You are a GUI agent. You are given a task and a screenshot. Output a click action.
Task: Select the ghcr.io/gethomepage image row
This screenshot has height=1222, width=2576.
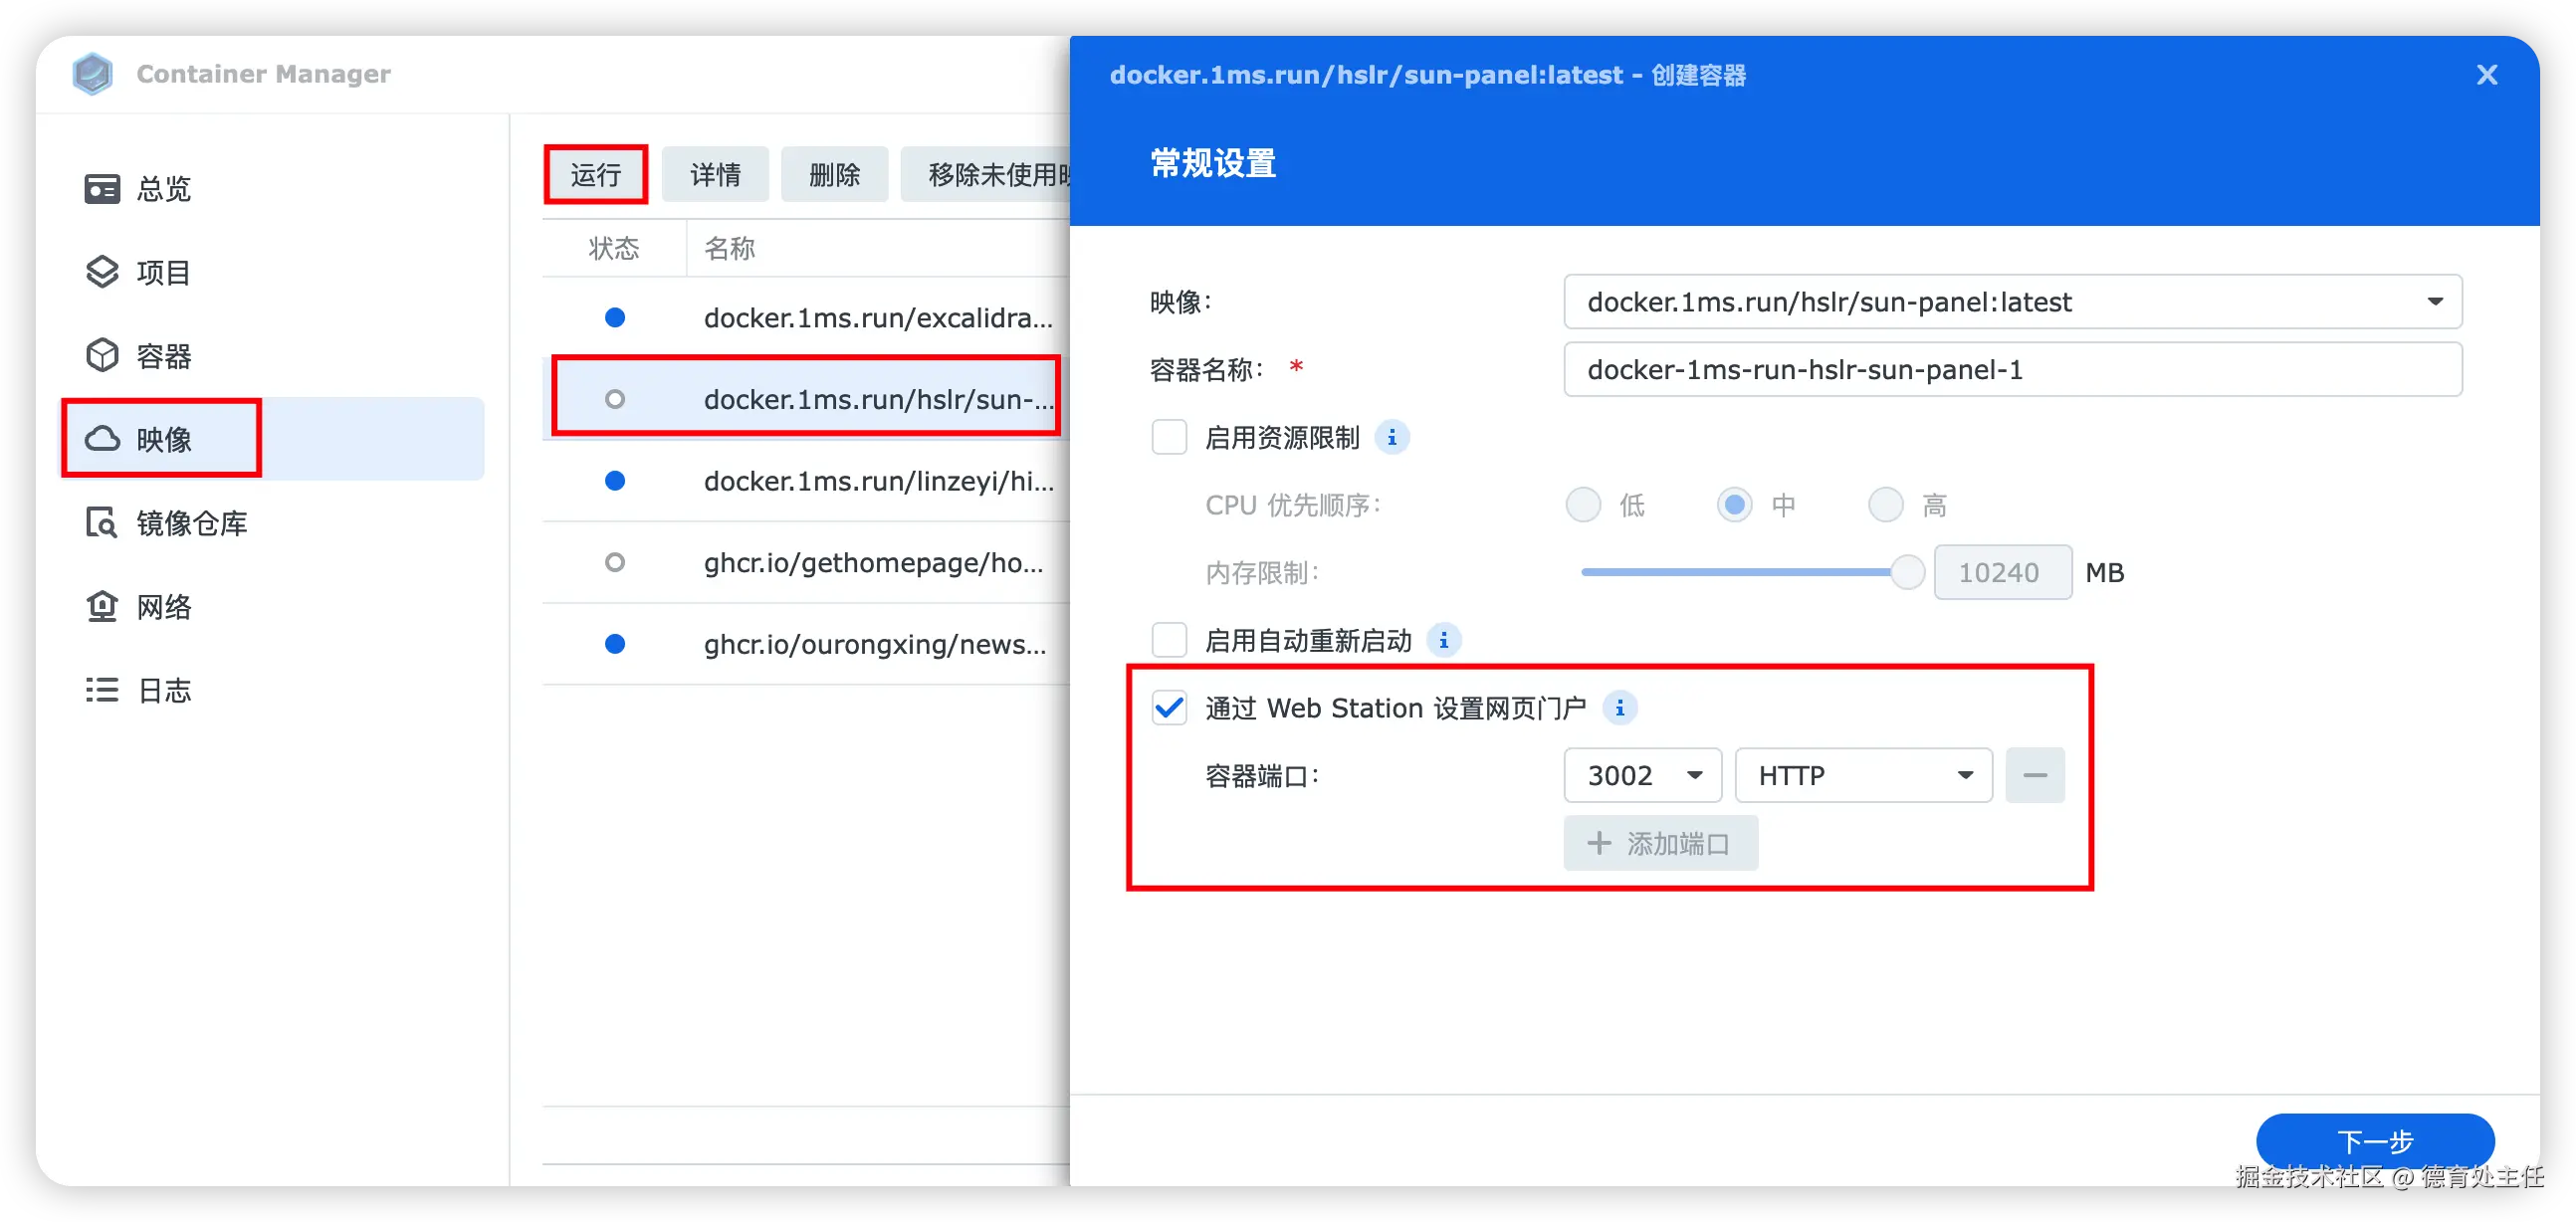[872, 563]
